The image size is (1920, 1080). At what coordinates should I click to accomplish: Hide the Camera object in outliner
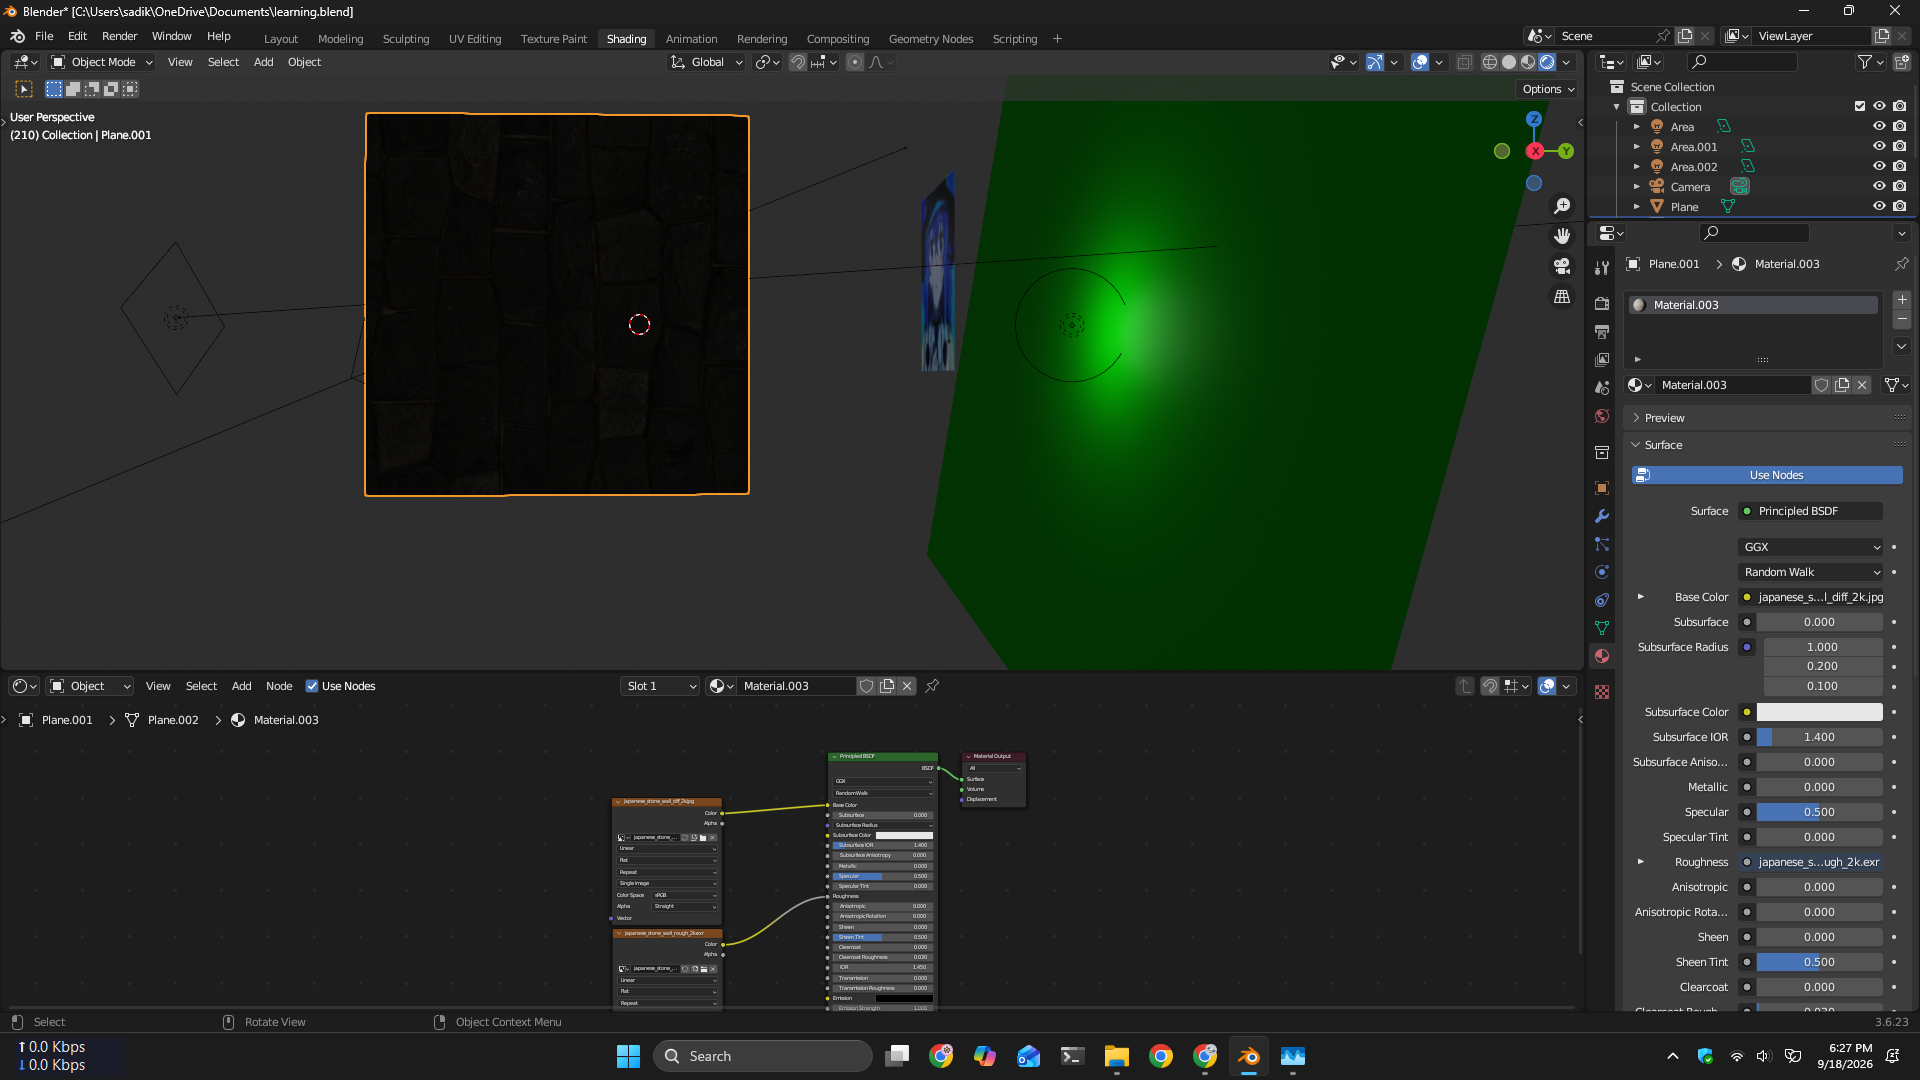click(x=1879, y=187)
